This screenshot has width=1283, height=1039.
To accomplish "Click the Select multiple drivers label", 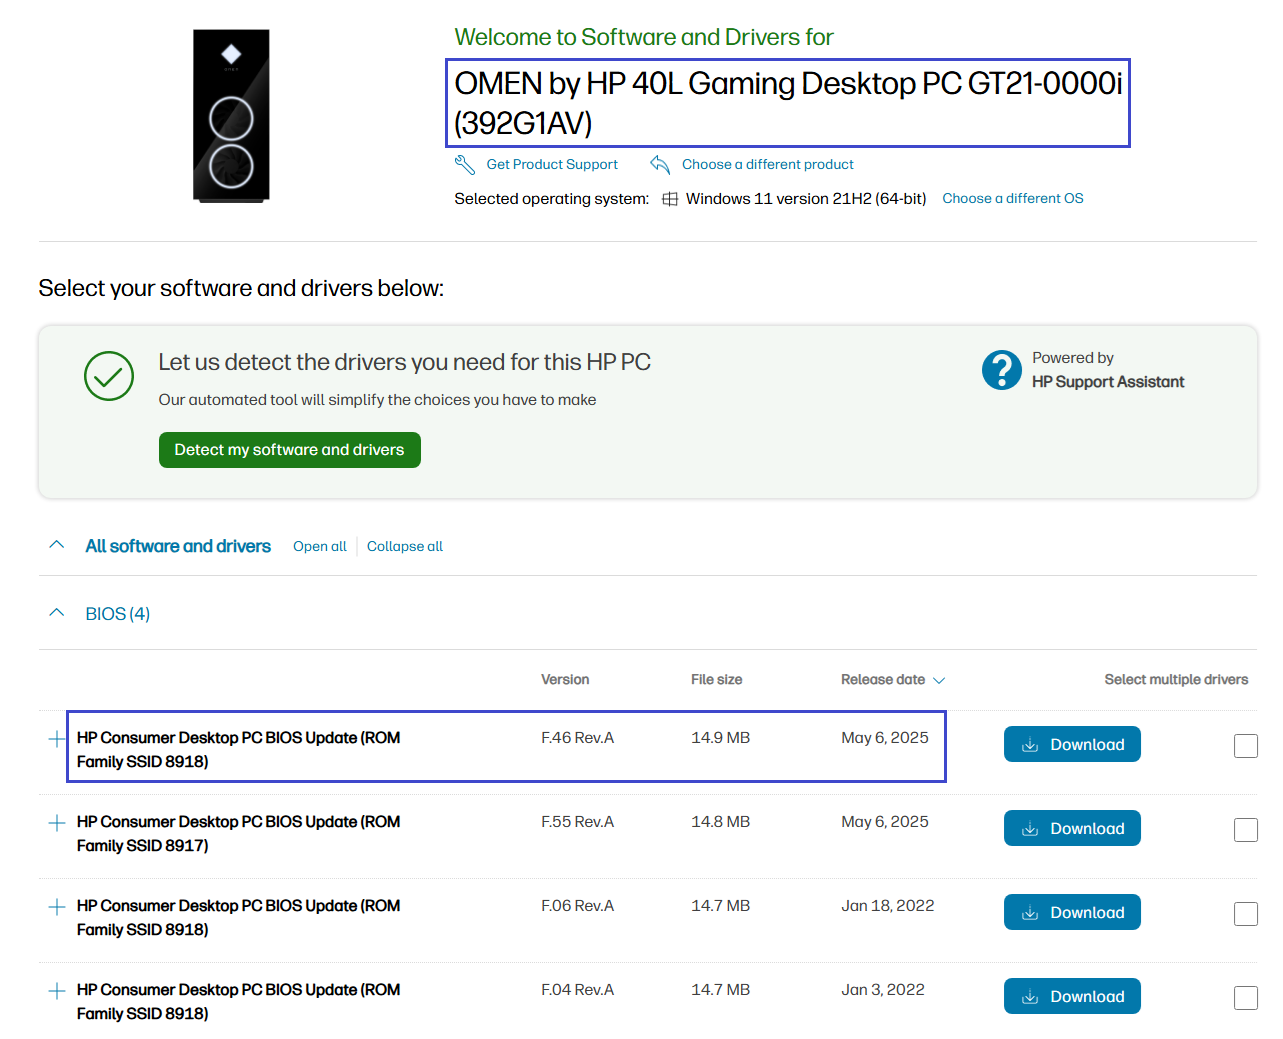I will click(1176, 679).
